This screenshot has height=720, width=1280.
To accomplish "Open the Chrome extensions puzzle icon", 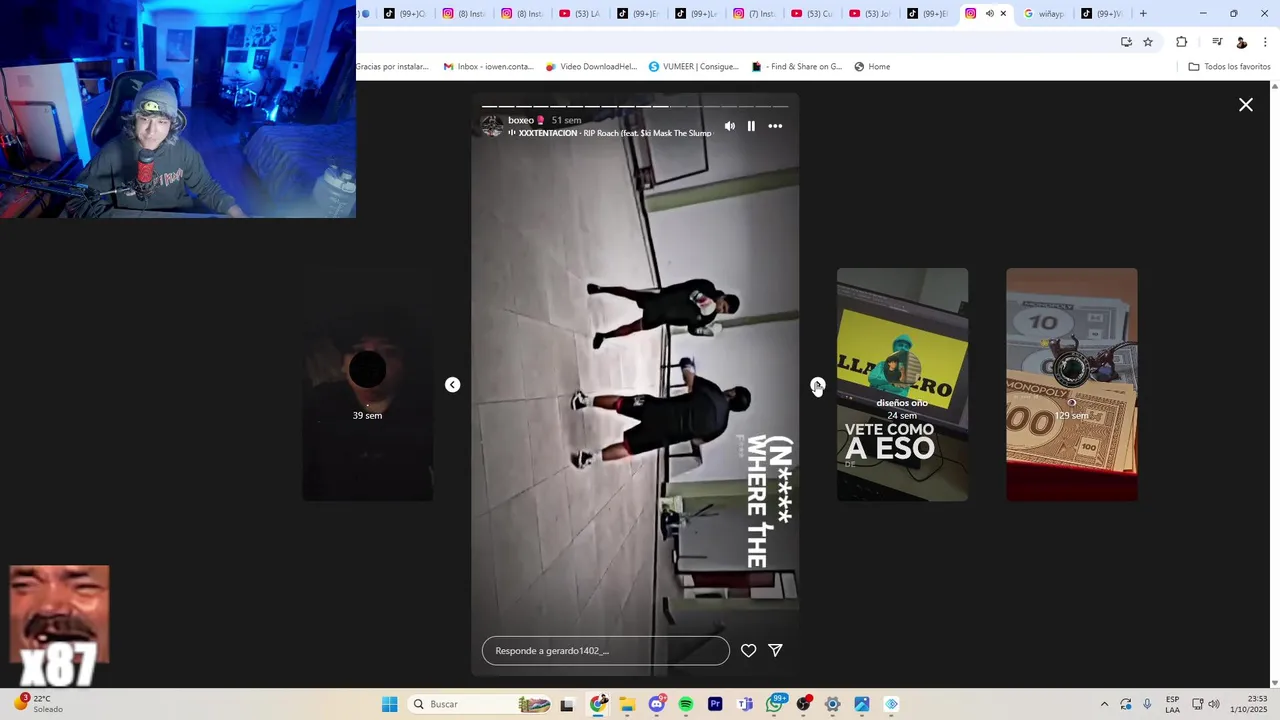I will [1182, 42].
